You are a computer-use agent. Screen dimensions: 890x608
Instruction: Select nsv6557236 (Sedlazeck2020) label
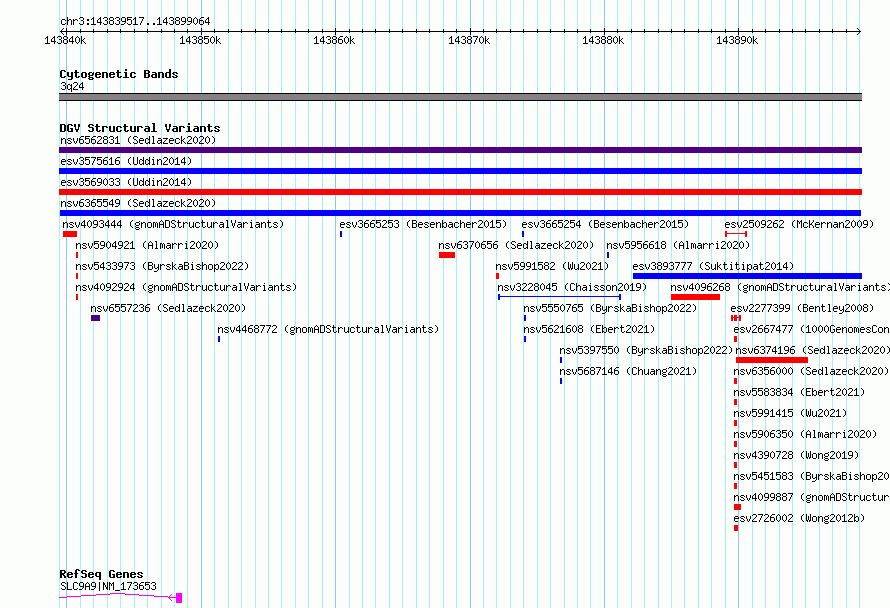coord(168,308)
